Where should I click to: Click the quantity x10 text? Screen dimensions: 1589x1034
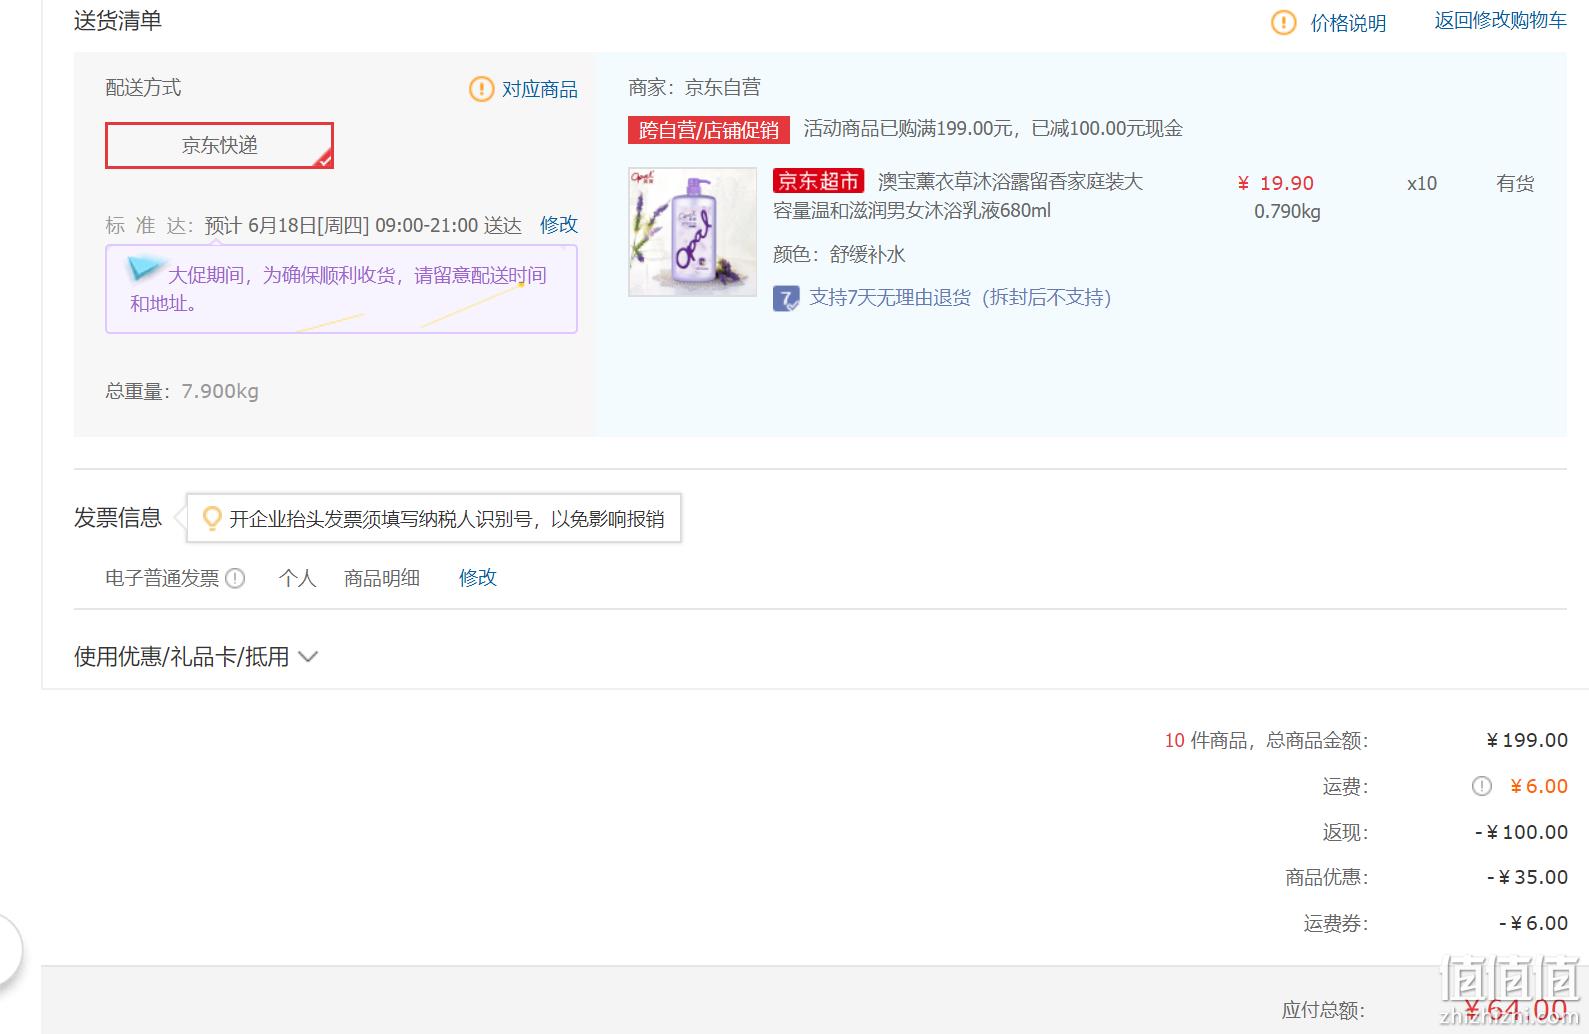point(1422,183)
